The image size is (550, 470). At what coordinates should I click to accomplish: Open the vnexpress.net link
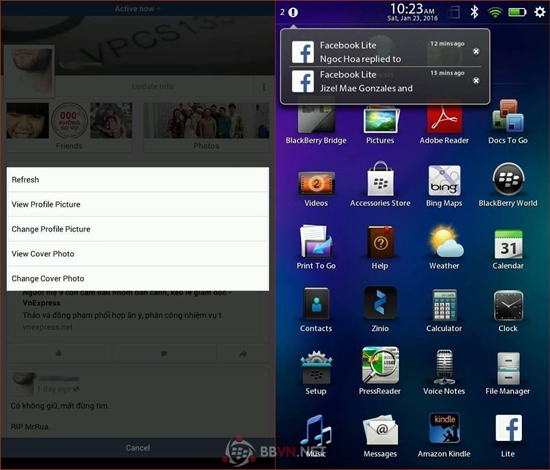[x=48, y=327]
